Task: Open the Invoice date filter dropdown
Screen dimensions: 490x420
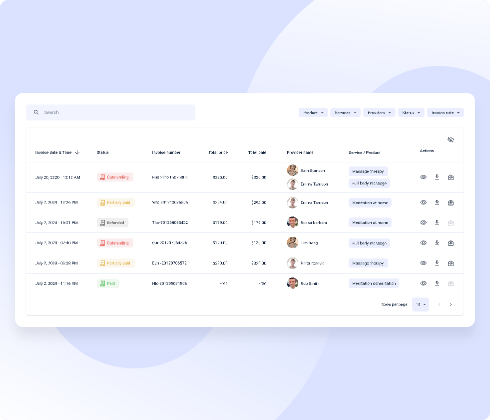Action: 445,113
